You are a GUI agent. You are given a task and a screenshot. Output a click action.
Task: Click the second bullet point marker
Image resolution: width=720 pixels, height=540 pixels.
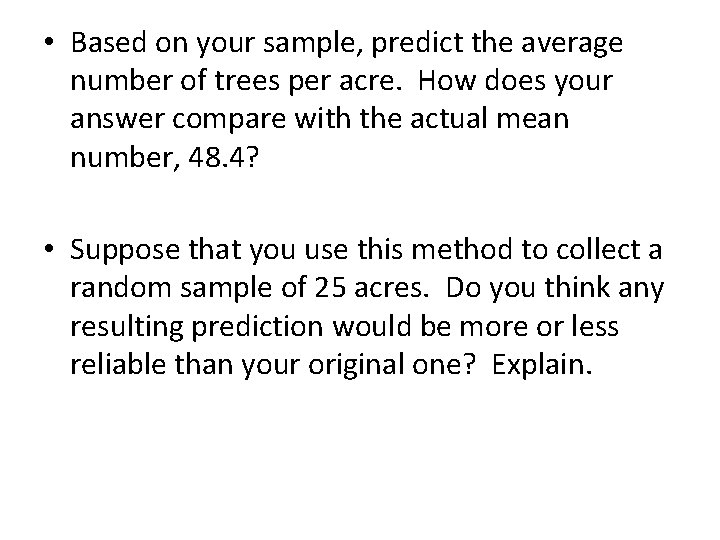click(49, 249)
